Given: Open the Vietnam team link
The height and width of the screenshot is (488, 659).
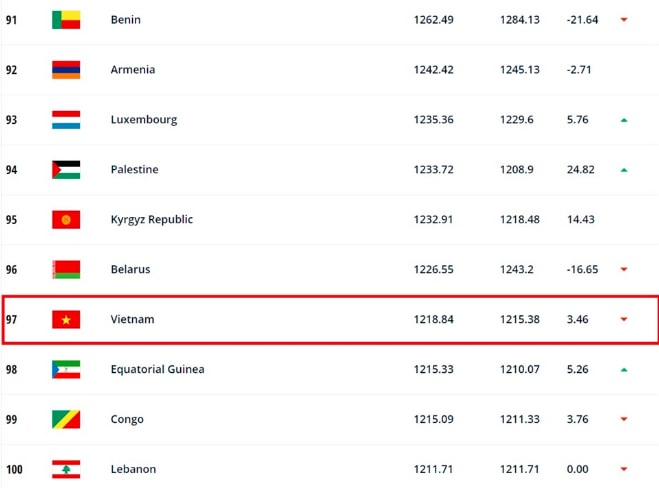Looking at the screenshot, I should click(132, 319).
